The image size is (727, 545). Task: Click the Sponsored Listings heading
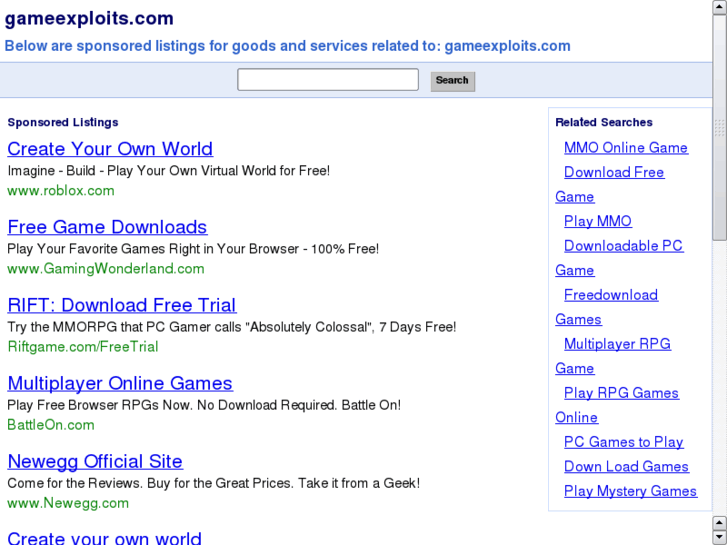(63, 122)
